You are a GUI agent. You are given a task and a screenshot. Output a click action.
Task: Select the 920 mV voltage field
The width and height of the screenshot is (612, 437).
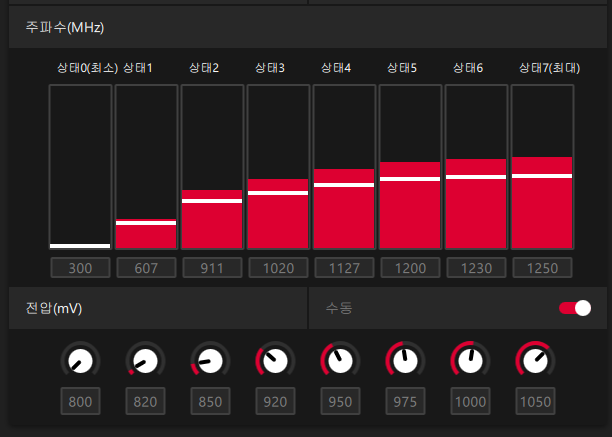point(275,401)
